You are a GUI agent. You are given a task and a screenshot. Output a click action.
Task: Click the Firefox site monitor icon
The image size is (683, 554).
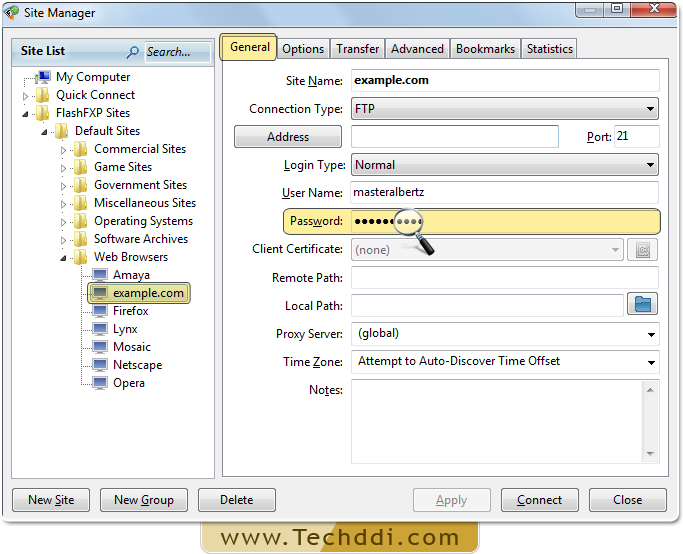click(x=100, y=311)
